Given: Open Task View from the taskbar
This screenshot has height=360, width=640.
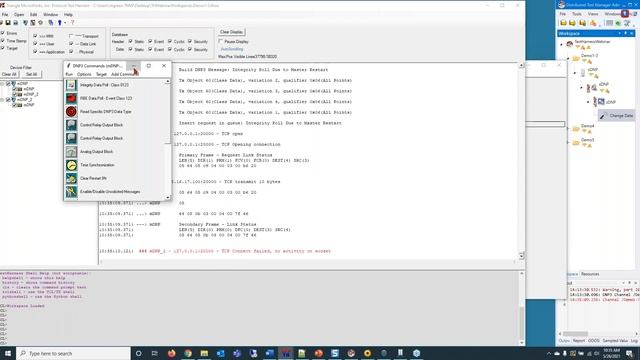Looking at the screenshot, I should [155, 353].
